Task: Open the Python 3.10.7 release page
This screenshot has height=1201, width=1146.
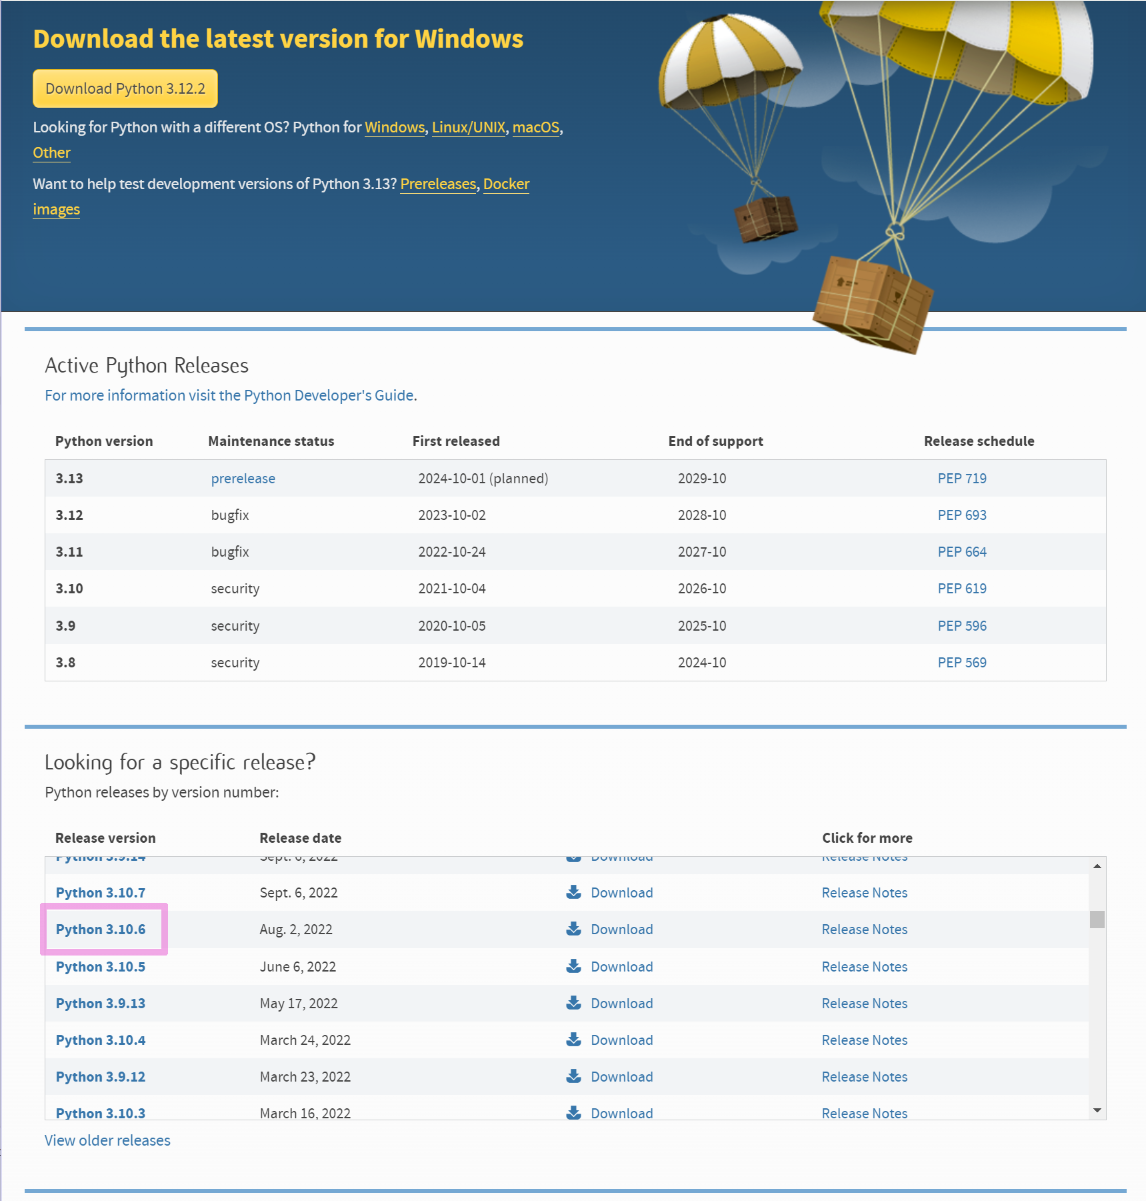Action: (x=101, y=892)
